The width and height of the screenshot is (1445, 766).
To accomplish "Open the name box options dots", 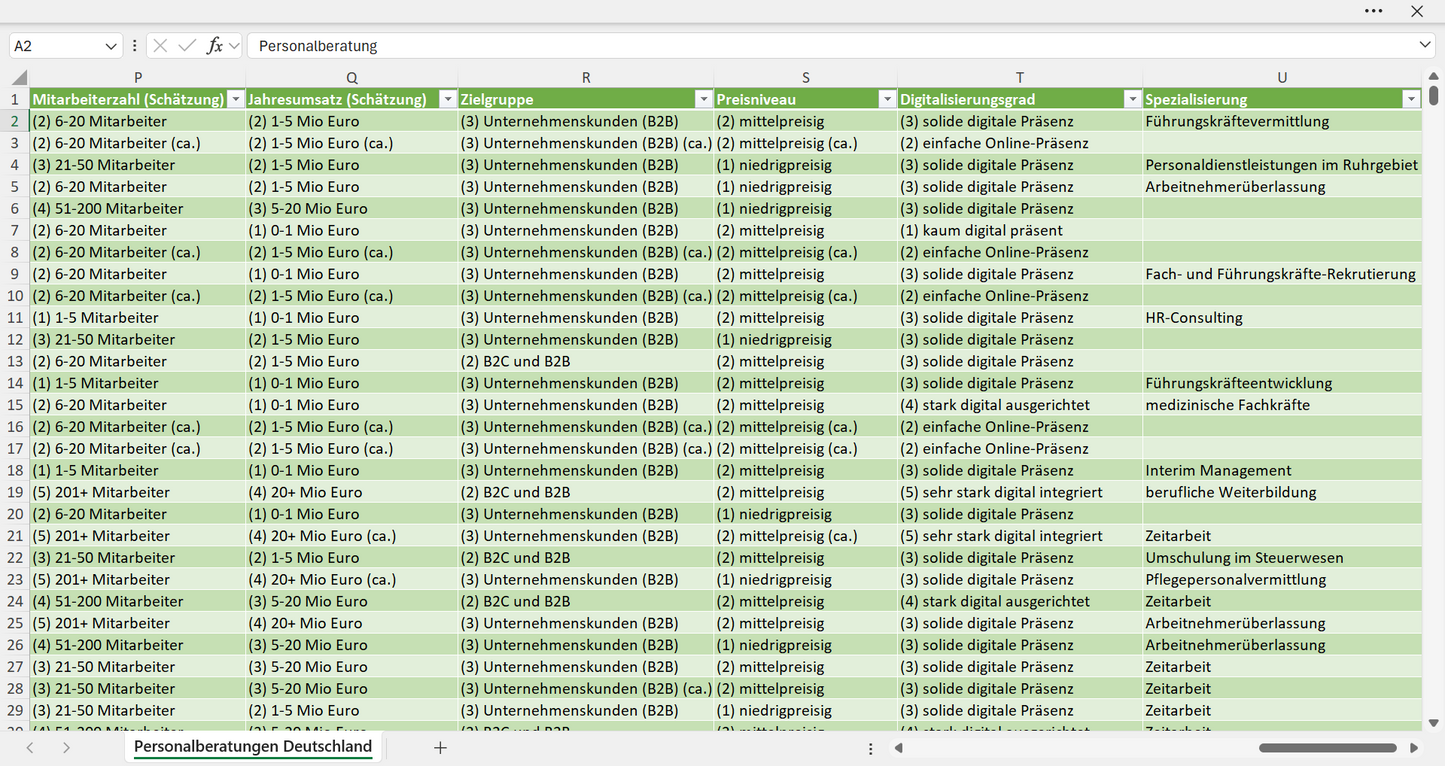I will 135,46.
